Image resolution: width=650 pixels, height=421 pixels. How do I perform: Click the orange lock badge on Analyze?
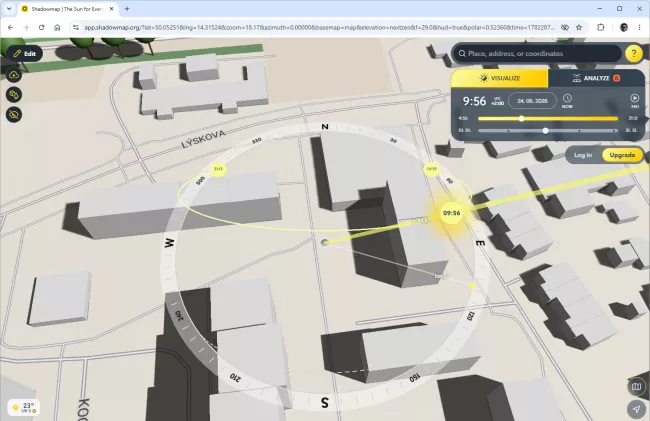coord(616,78)
